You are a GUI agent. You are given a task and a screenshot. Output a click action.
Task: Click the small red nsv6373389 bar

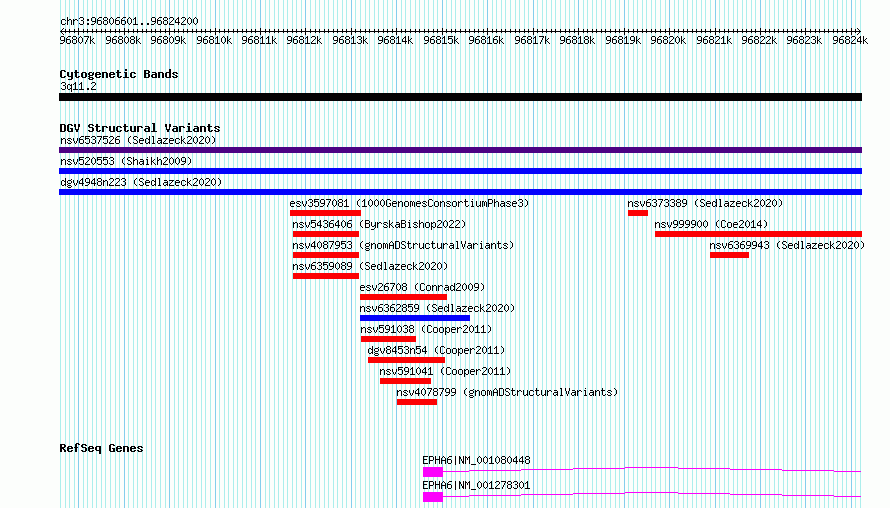tap(638, 213)
